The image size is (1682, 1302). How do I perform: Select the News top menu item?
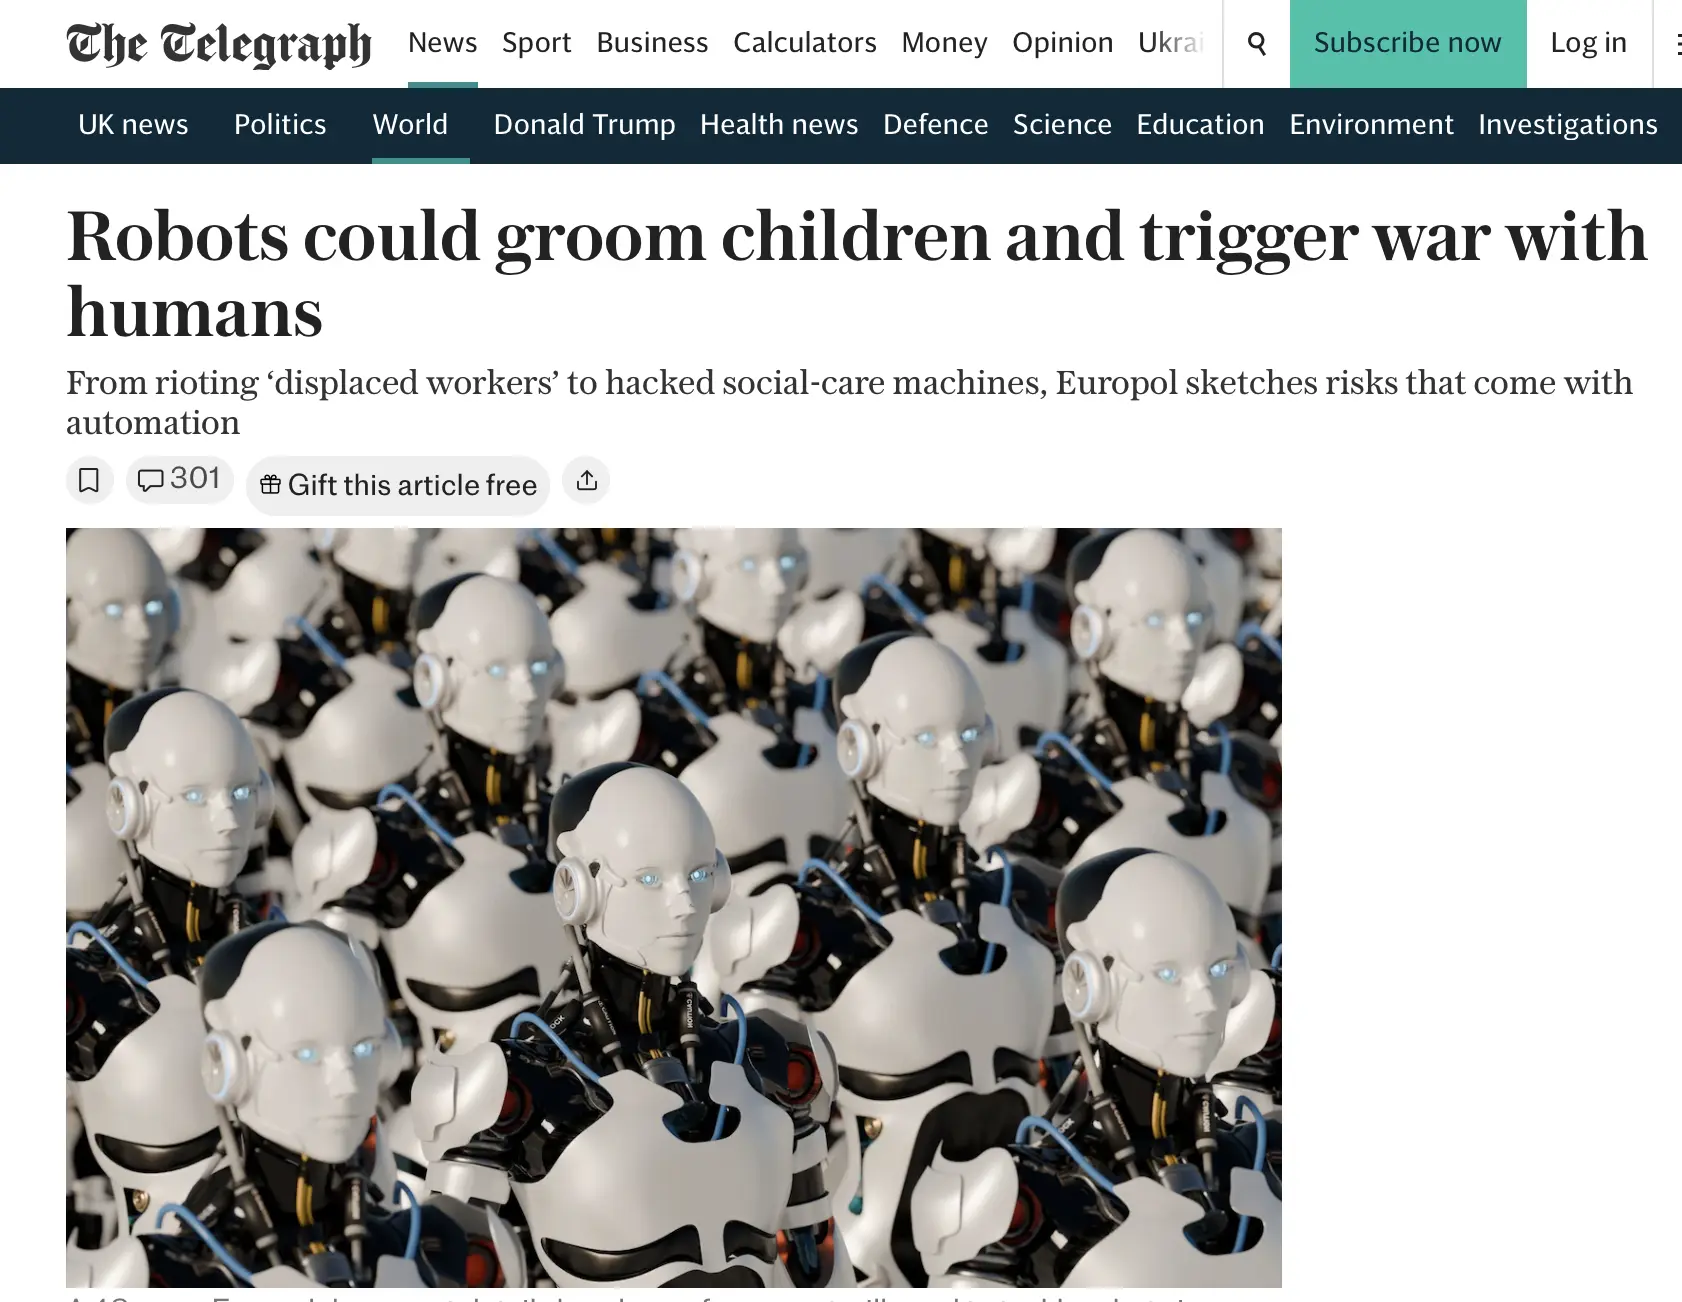[442, 43]
